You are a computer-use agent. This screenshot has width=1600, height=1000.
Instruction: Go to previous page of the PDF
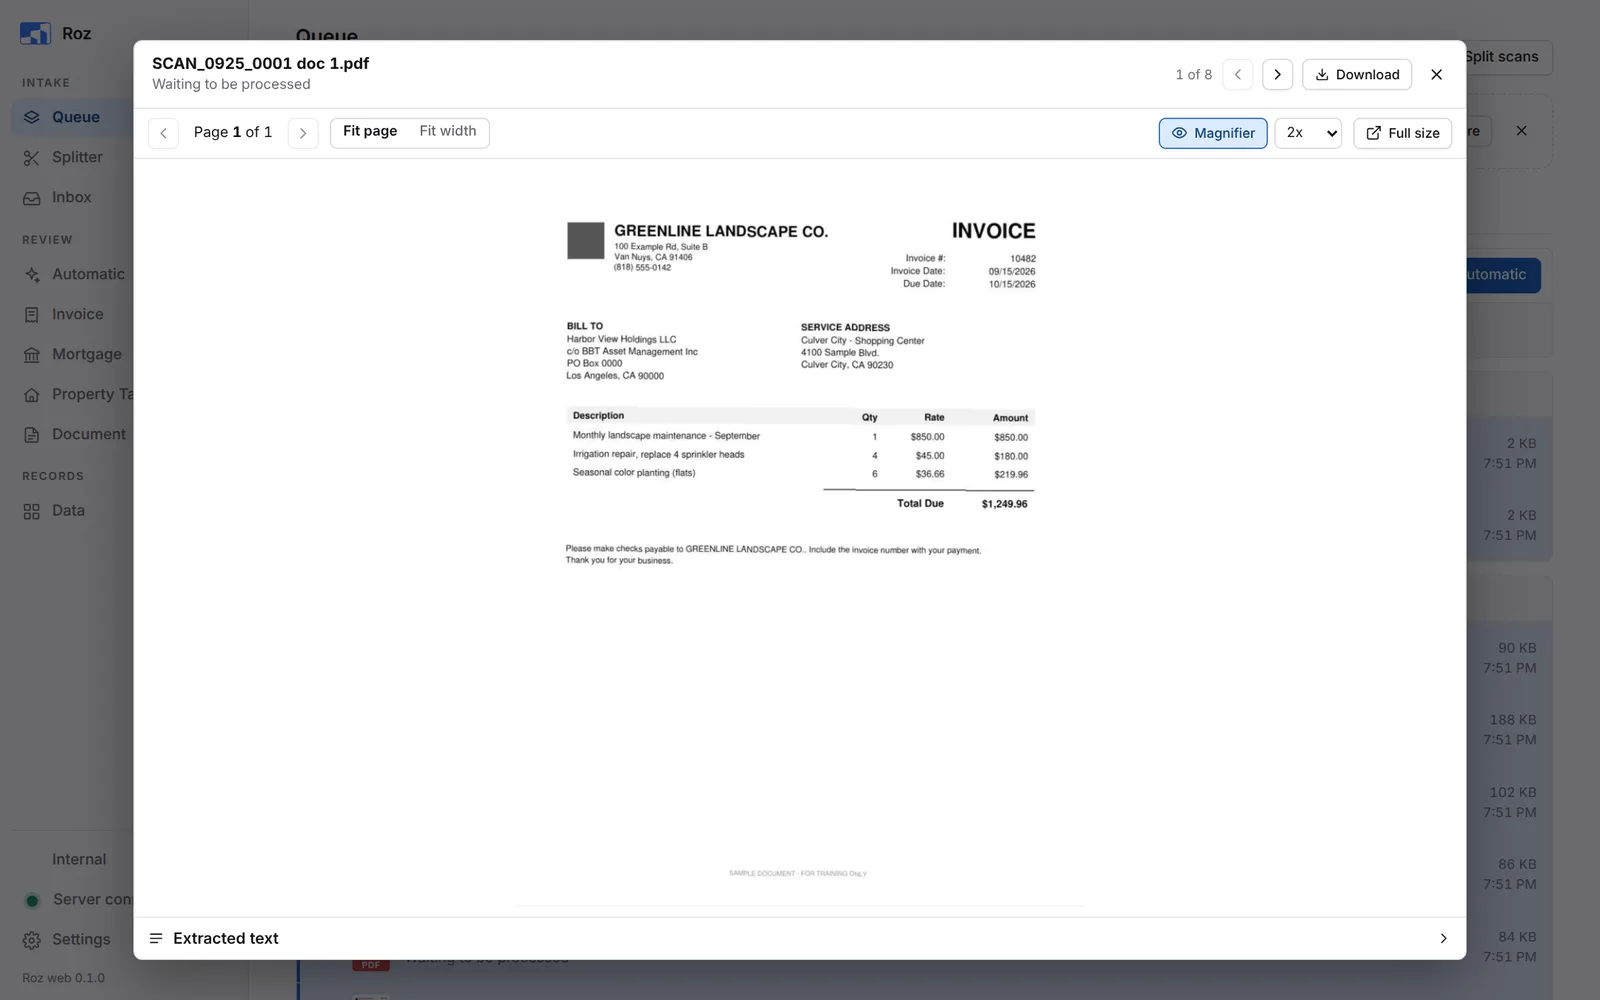coord(163,133)
